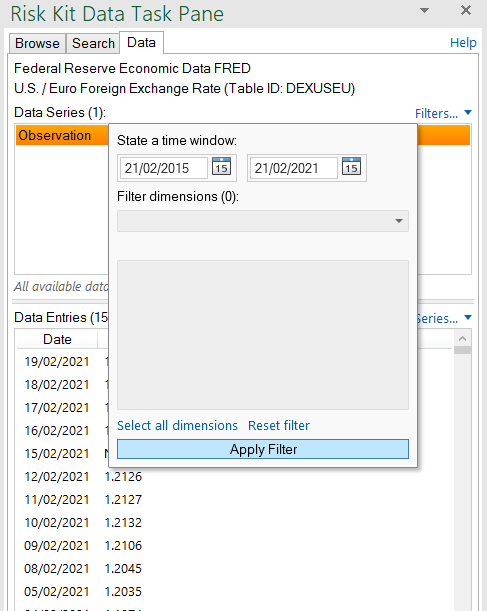
Task: Open the Filter dimensions combo box
Action: coord(263,221)
